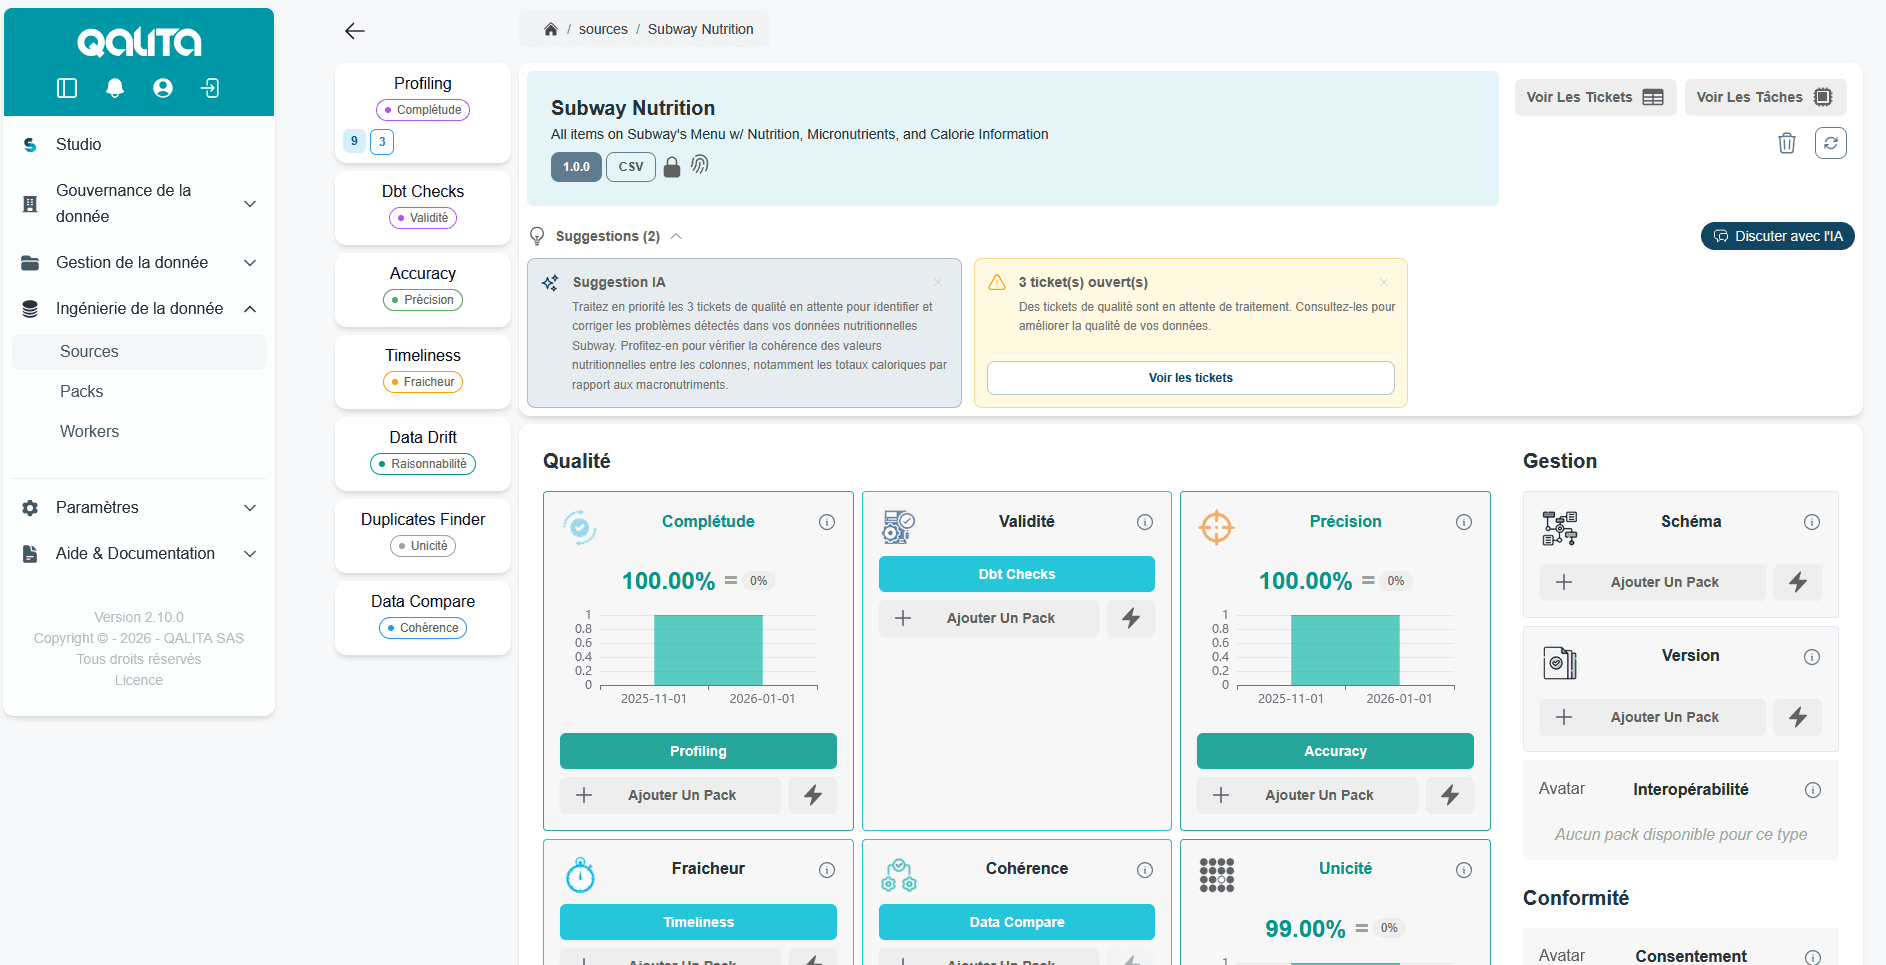Open Sources in the sidebar
This screenshot has height=965, width=1886.
(x=139, y=352)
